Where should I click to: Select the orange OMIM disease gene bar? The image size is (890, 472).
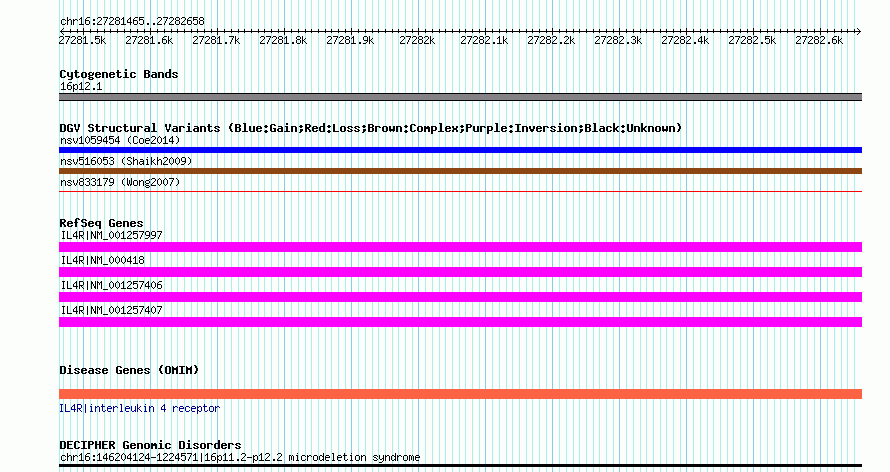pos(460,394)
